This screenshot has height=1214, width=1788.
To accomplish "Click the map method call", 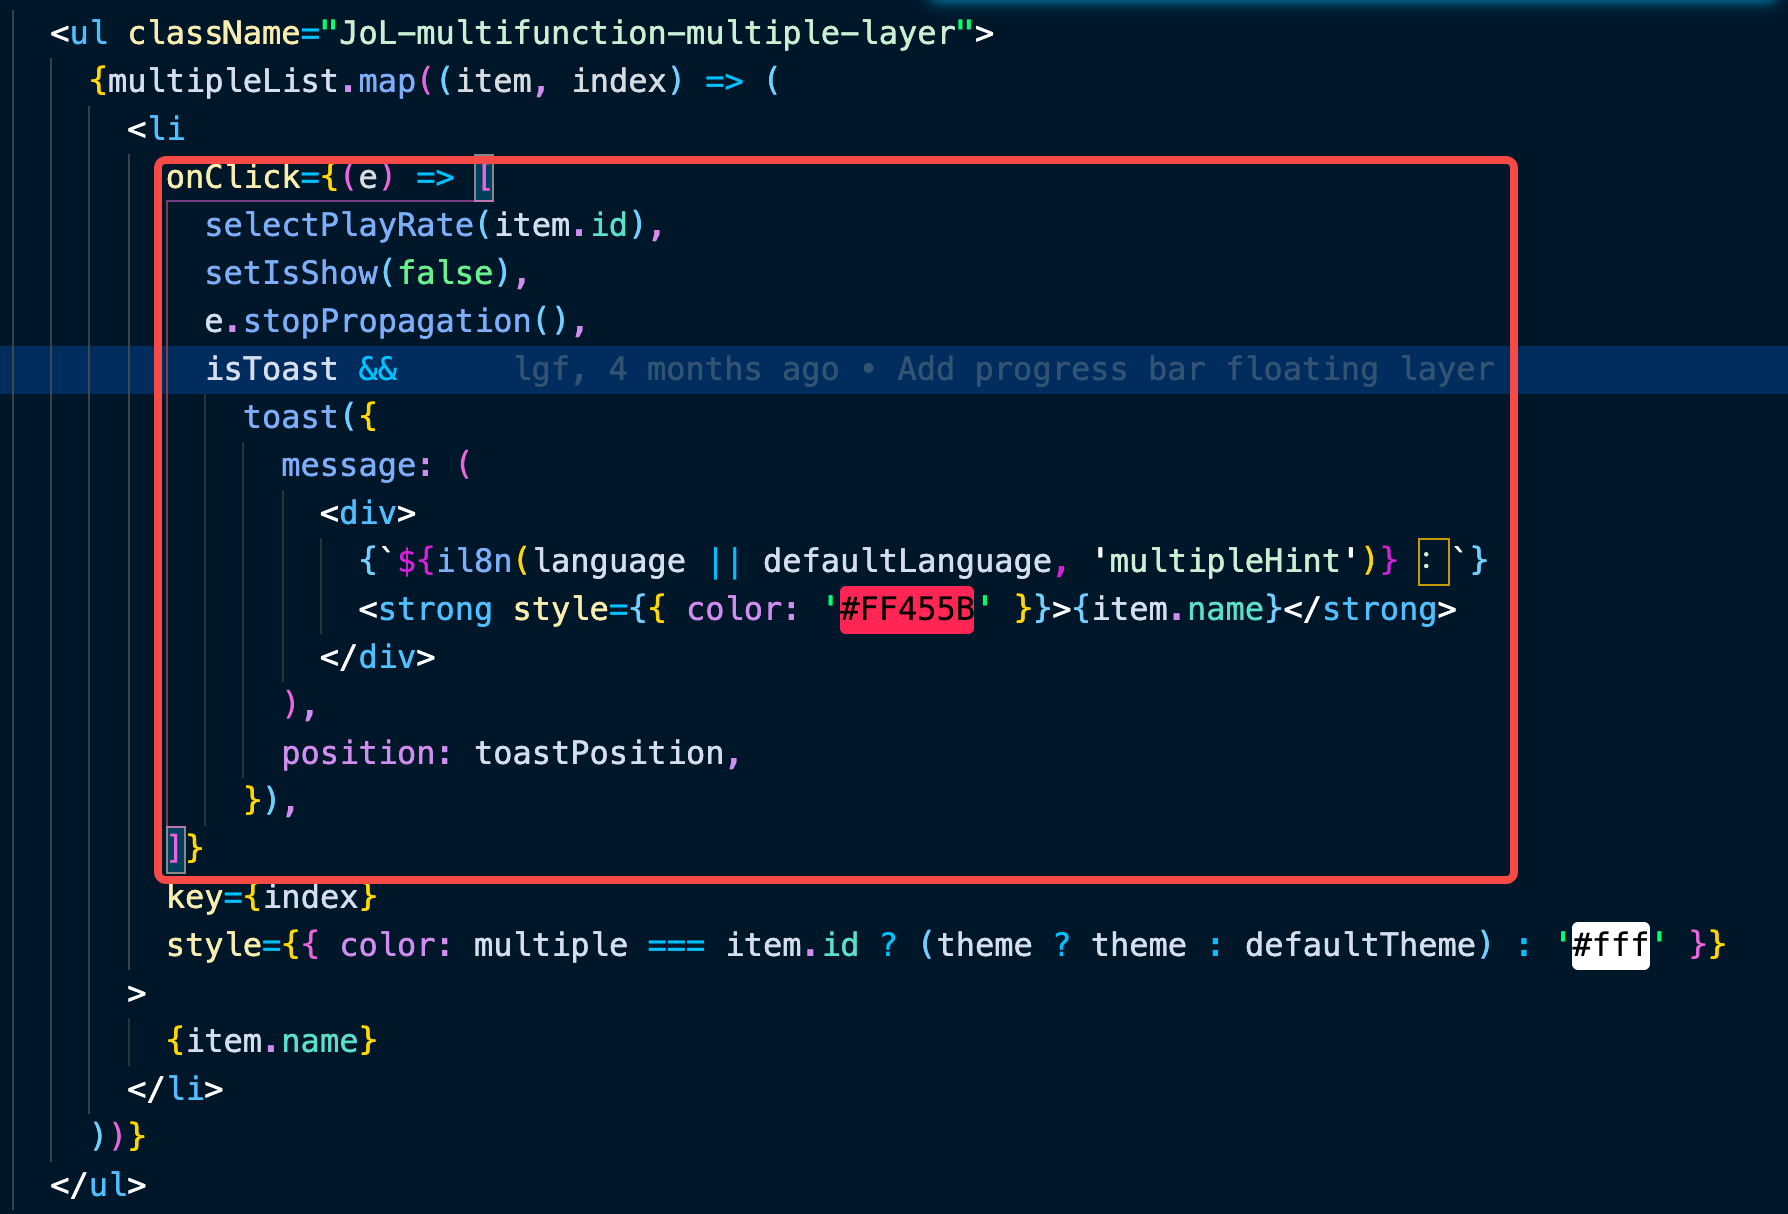I will pos(387,81).
